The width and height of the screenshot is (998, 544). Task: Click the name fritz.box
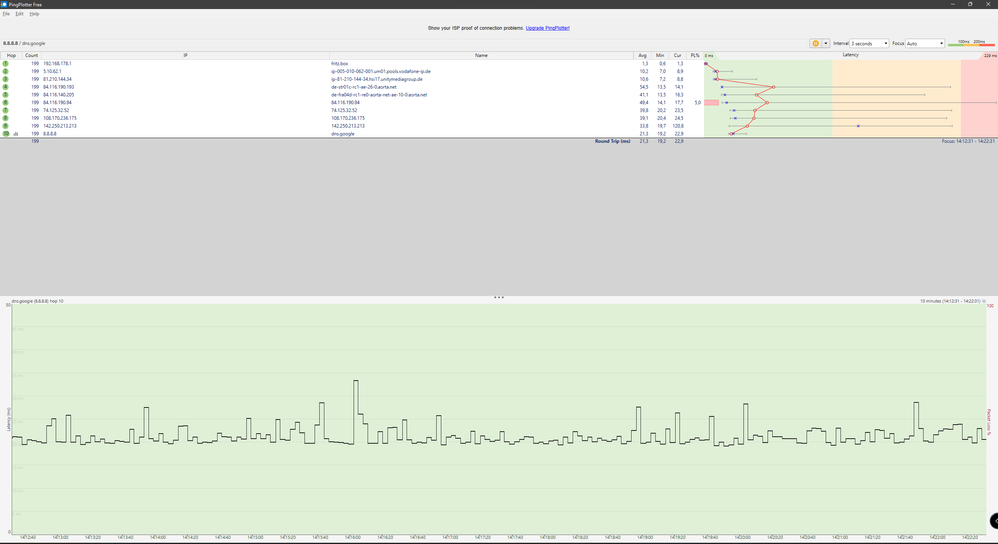pos(339,64)
